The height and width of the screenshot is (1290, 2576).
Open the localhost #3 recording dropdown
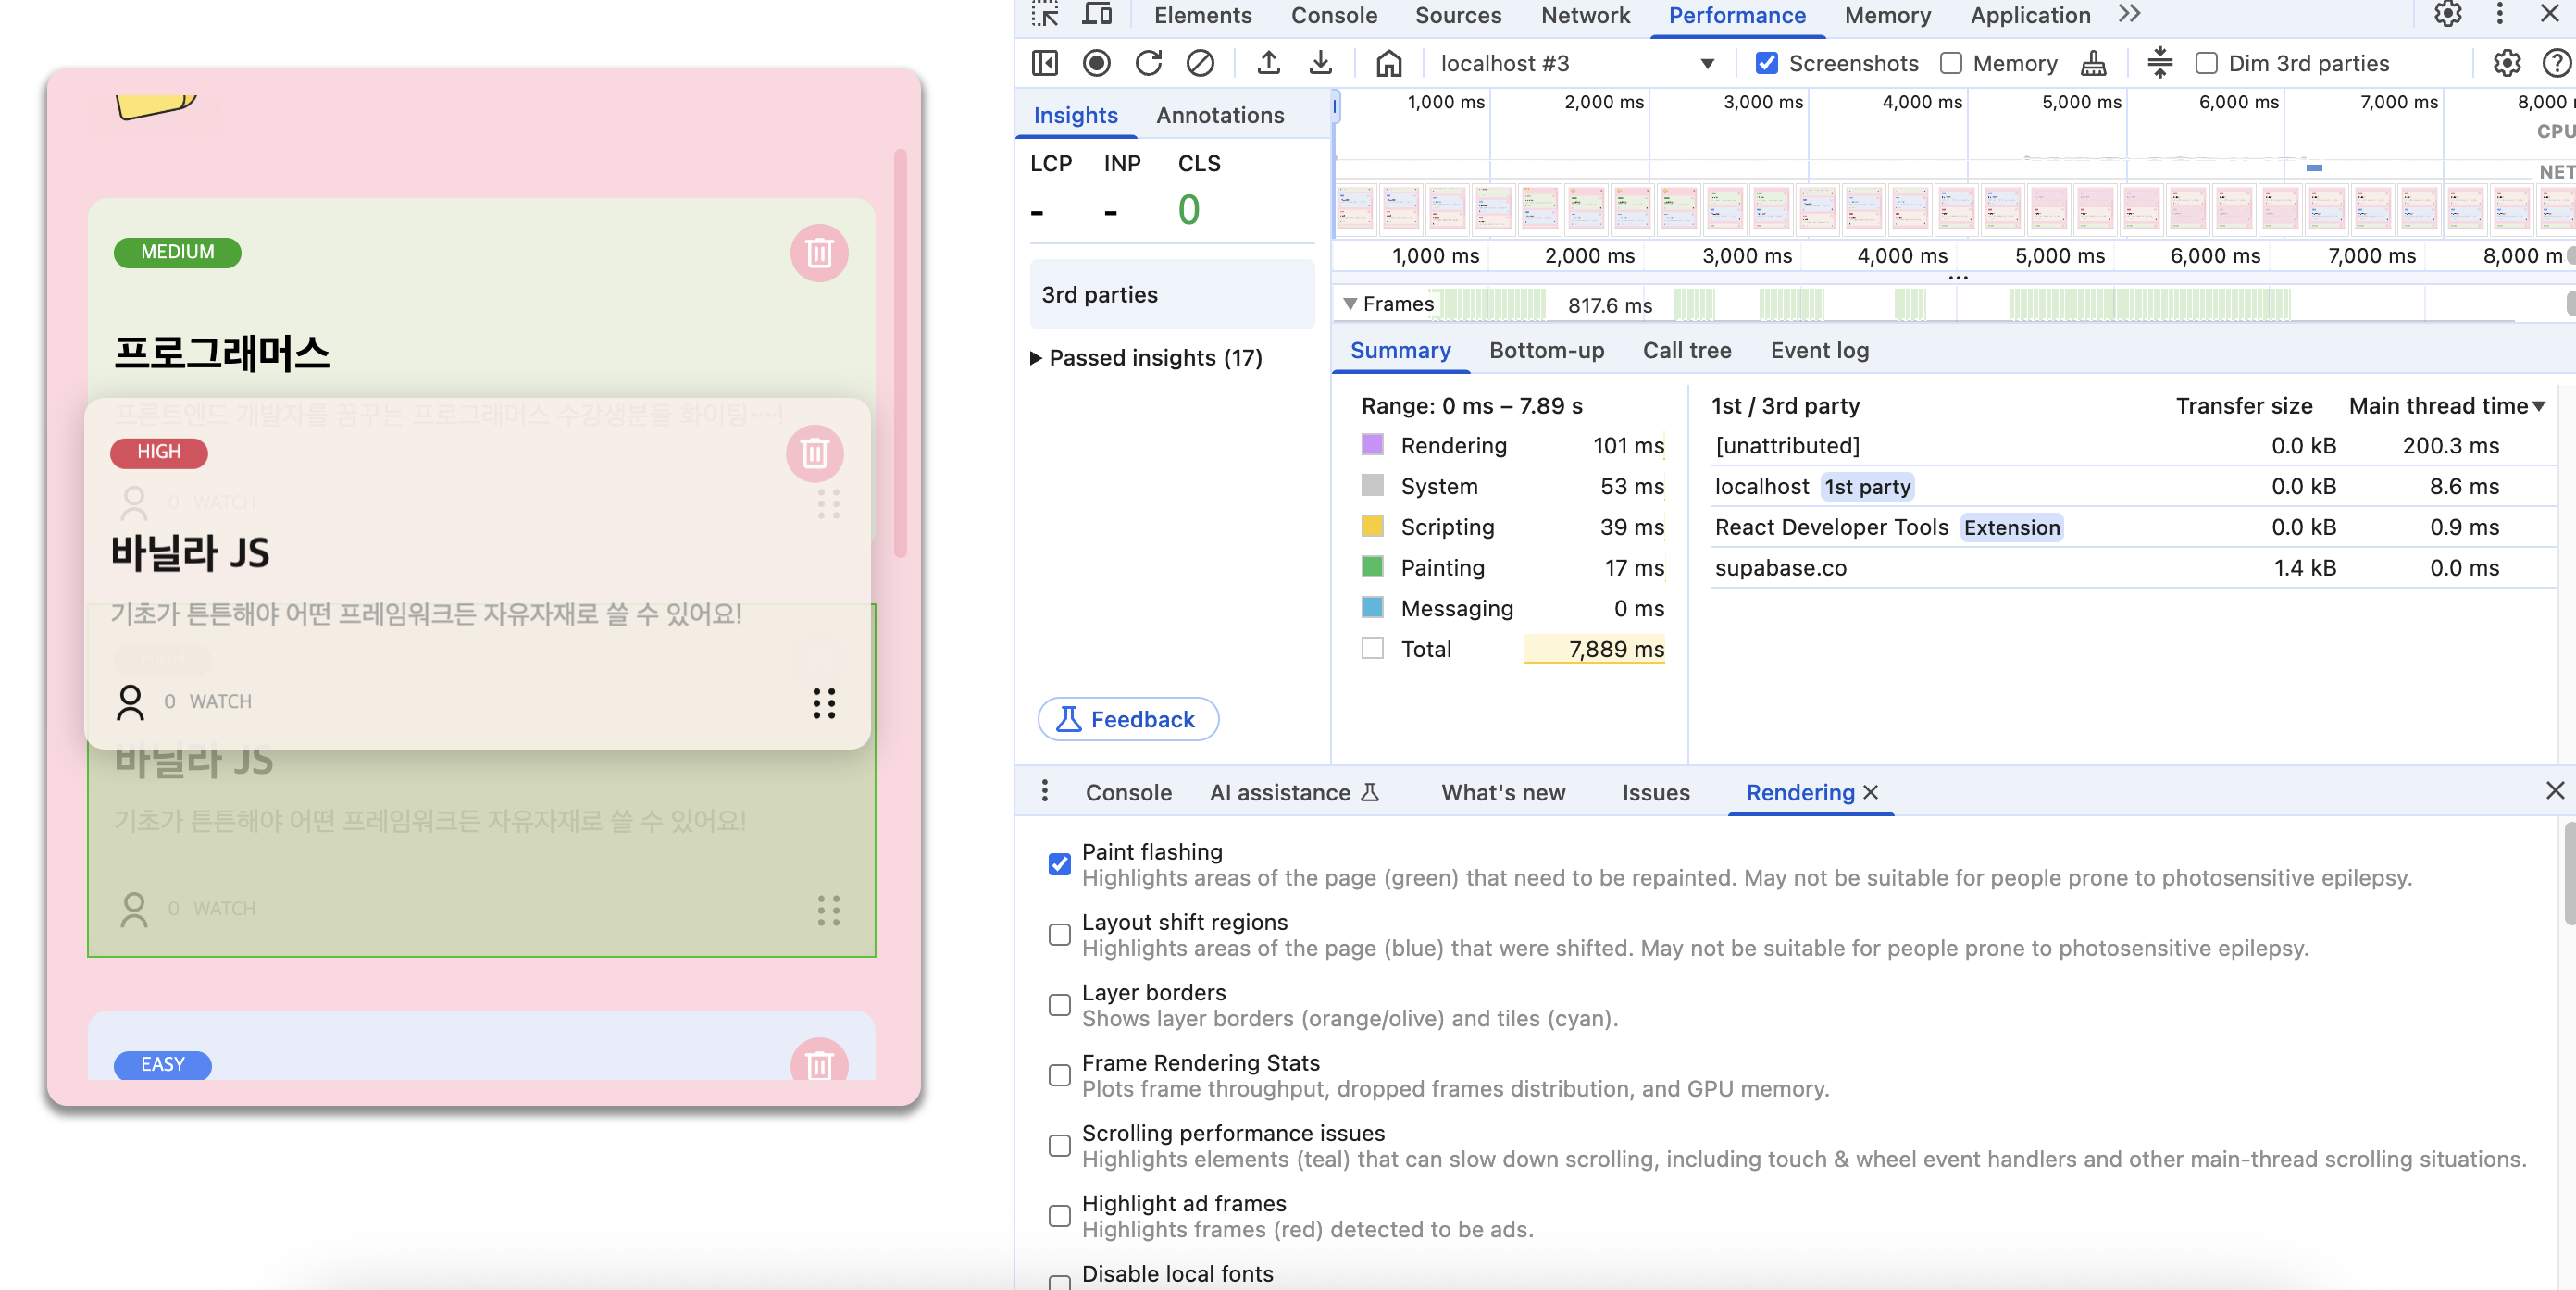pyautogui.click(x=1707, y=63)
